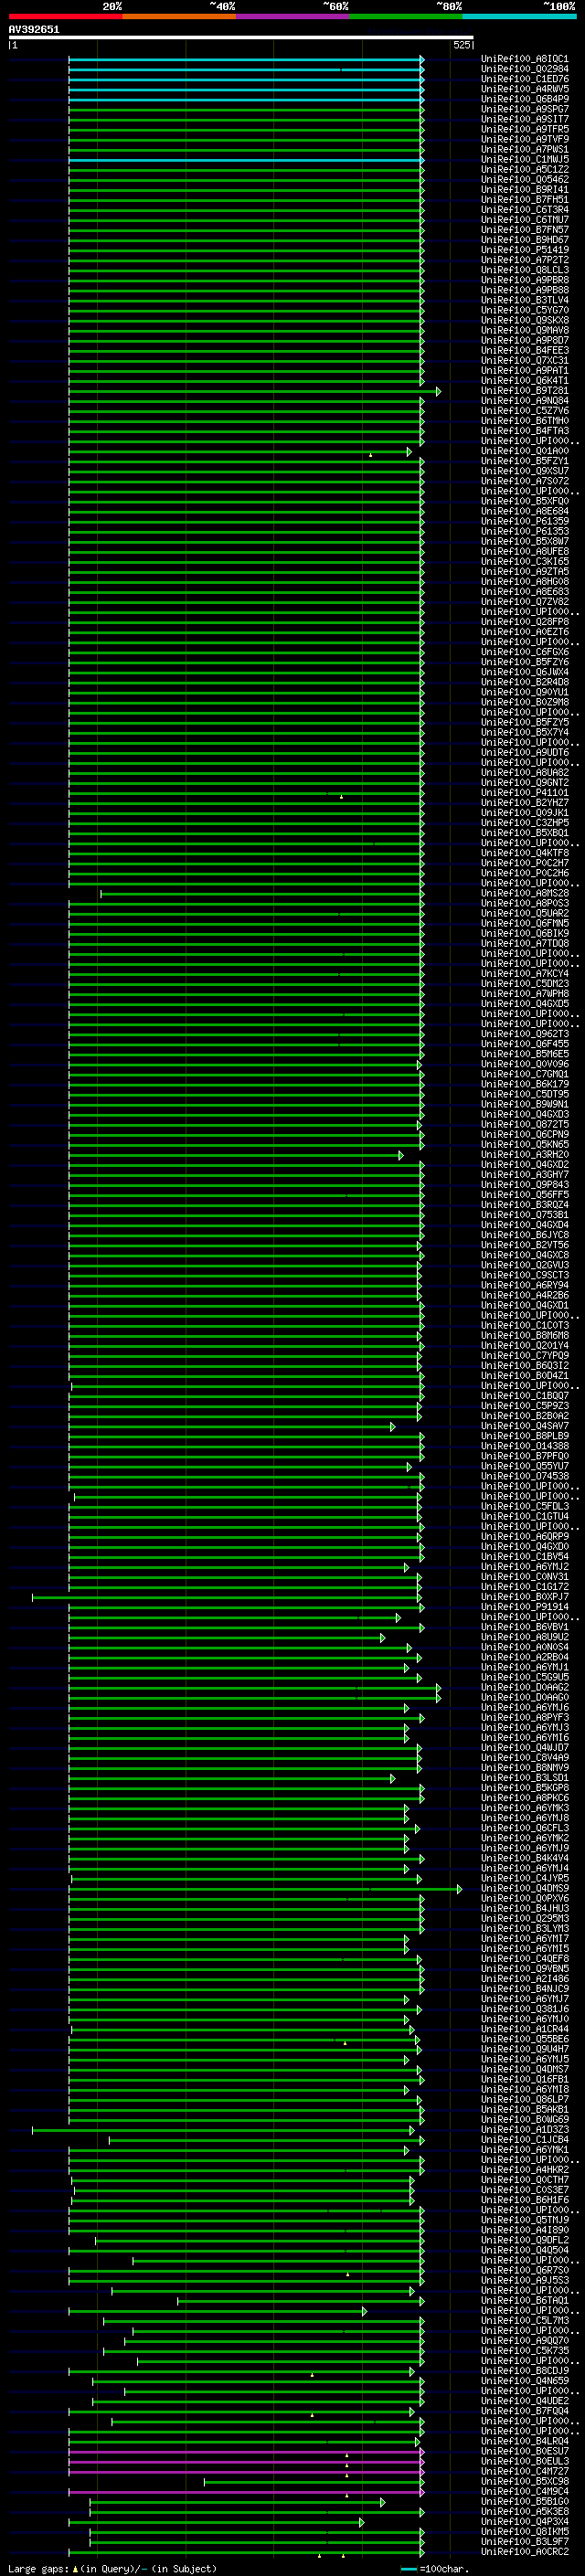The height and width of the screenshot is (2576, 585).
Task: Click the orange ~40% identity legend segment
Action: pyautogui.click(x=179, y=16)
